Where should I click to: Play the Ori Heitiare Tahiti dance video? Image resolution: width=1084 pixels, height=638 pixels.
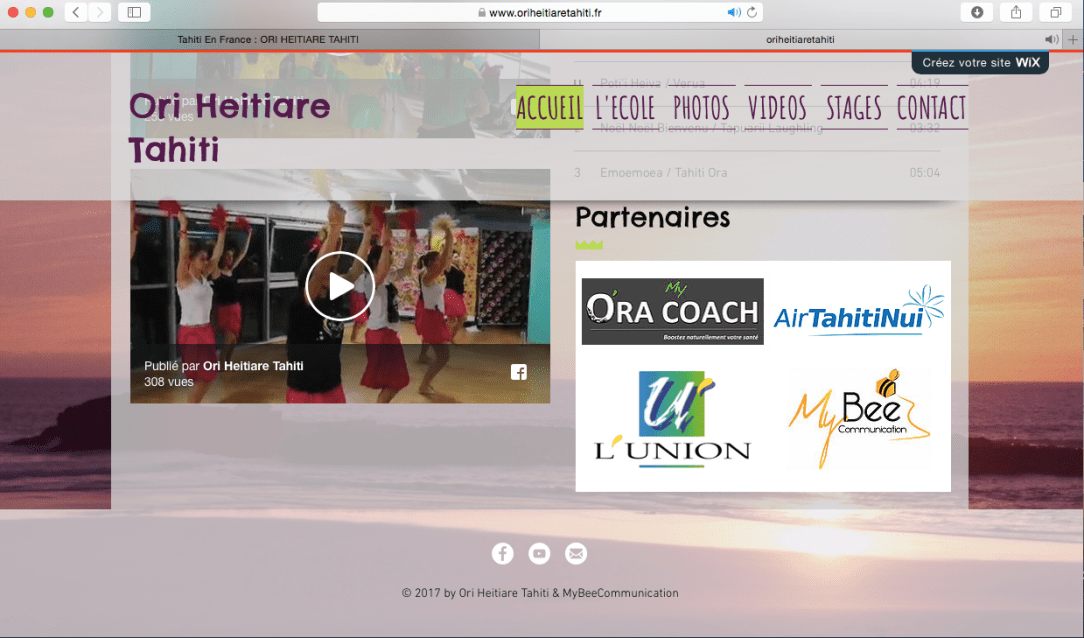340,285
